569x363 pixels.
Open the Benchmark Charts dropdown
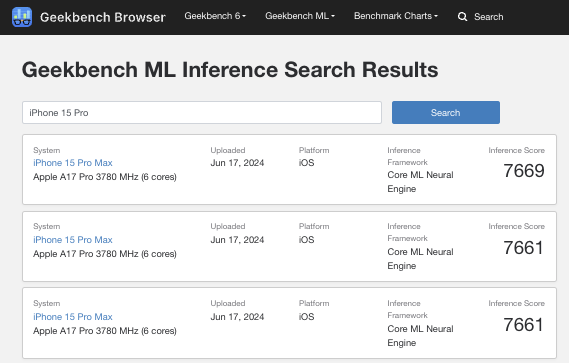pos(396,16)
